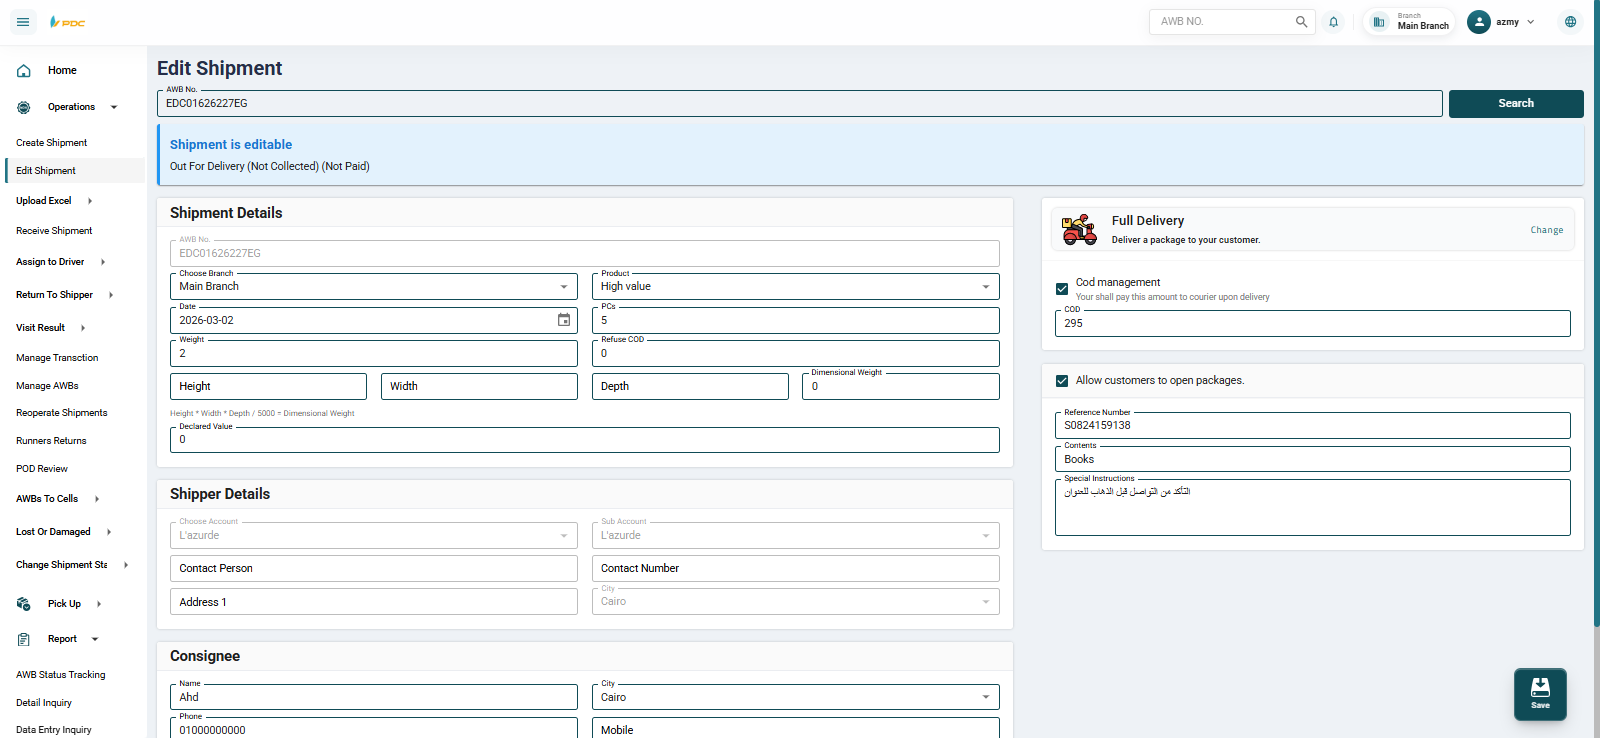This screenshot has height=738, width=1600.
Task: Open Runners Returns page
Action: [x=51, y=441]
